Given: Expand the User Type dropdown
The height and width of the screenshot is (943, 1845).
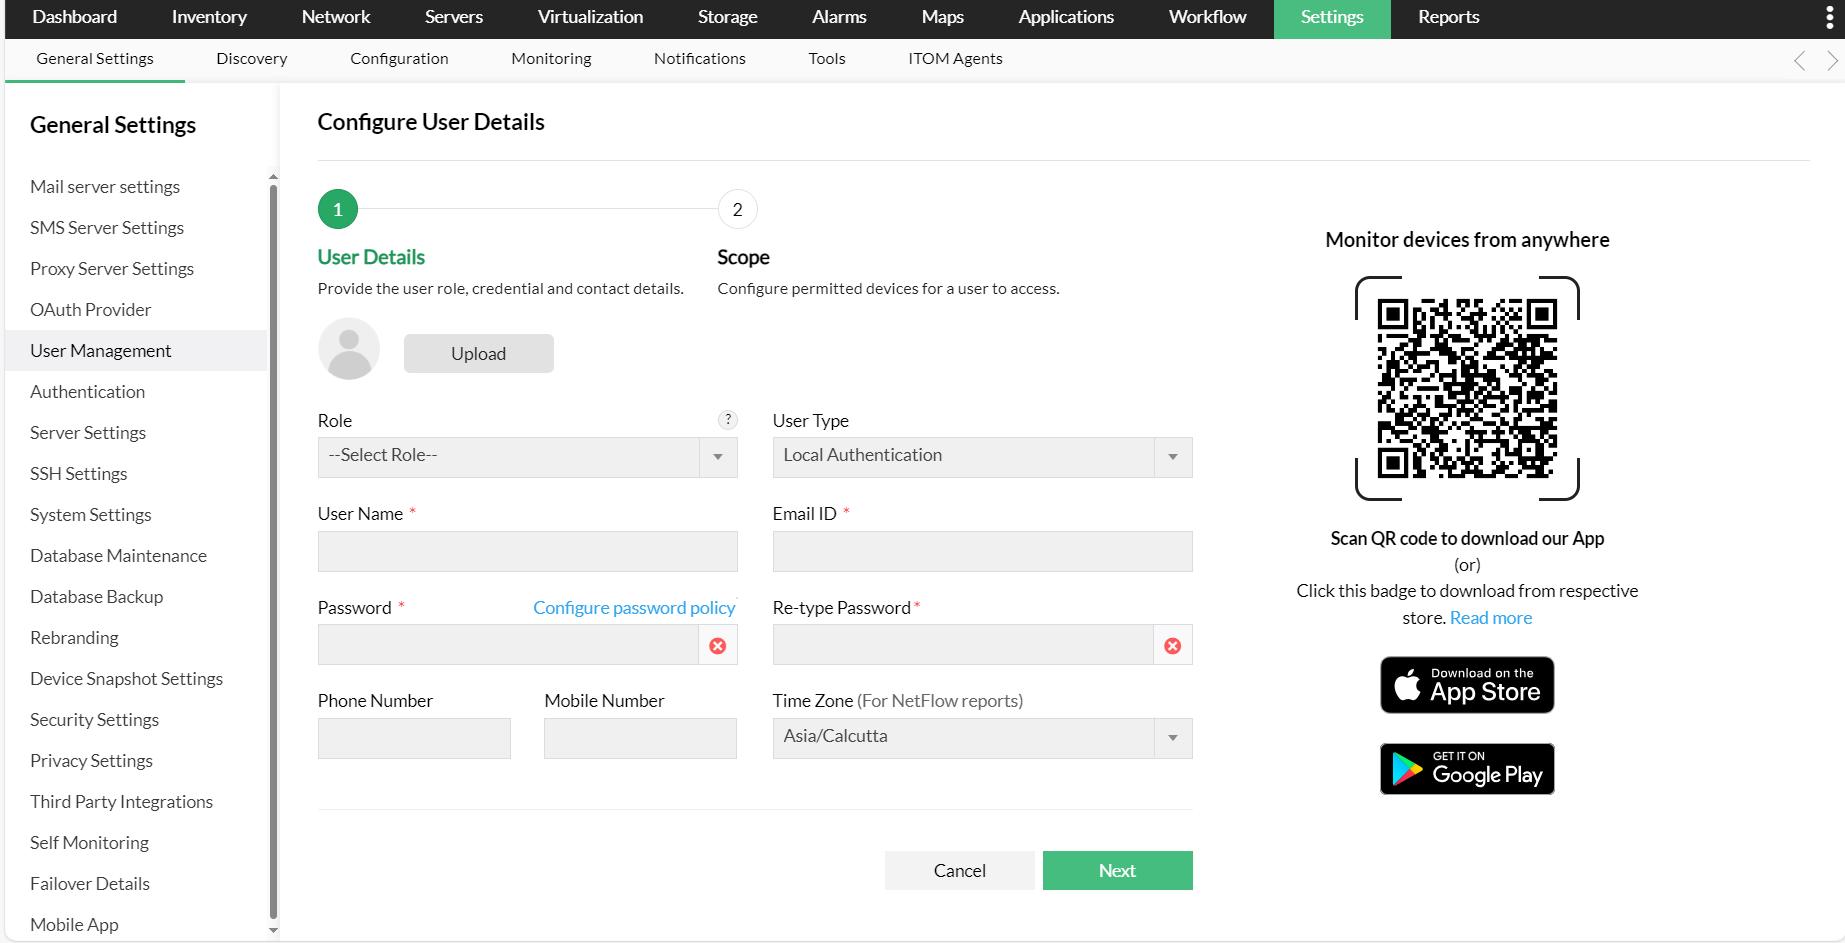Looking at the screenshot, I should click(x=982, y=457).
